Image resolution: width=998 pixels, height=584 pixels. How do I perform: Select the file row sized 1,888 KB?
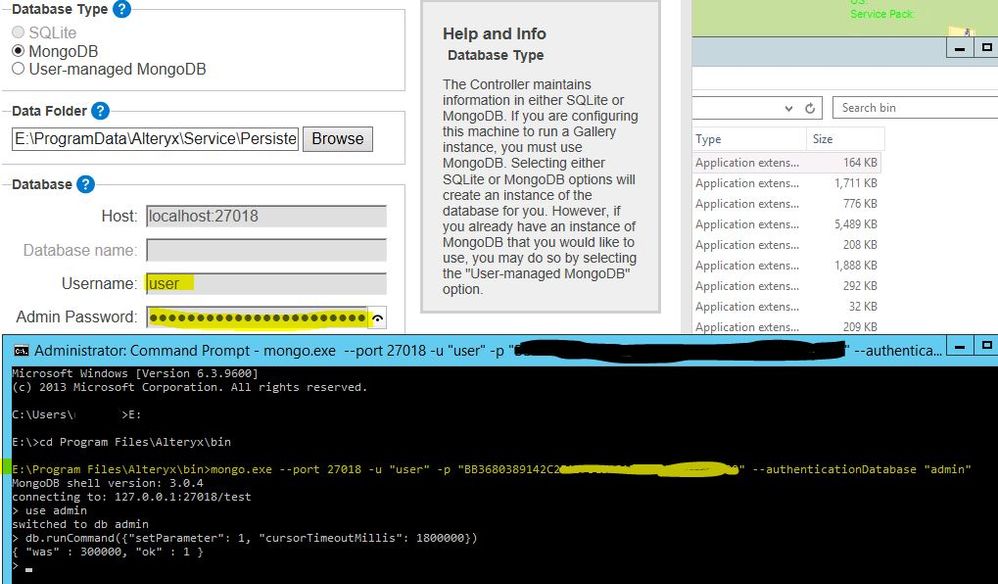tap(787, 265)
